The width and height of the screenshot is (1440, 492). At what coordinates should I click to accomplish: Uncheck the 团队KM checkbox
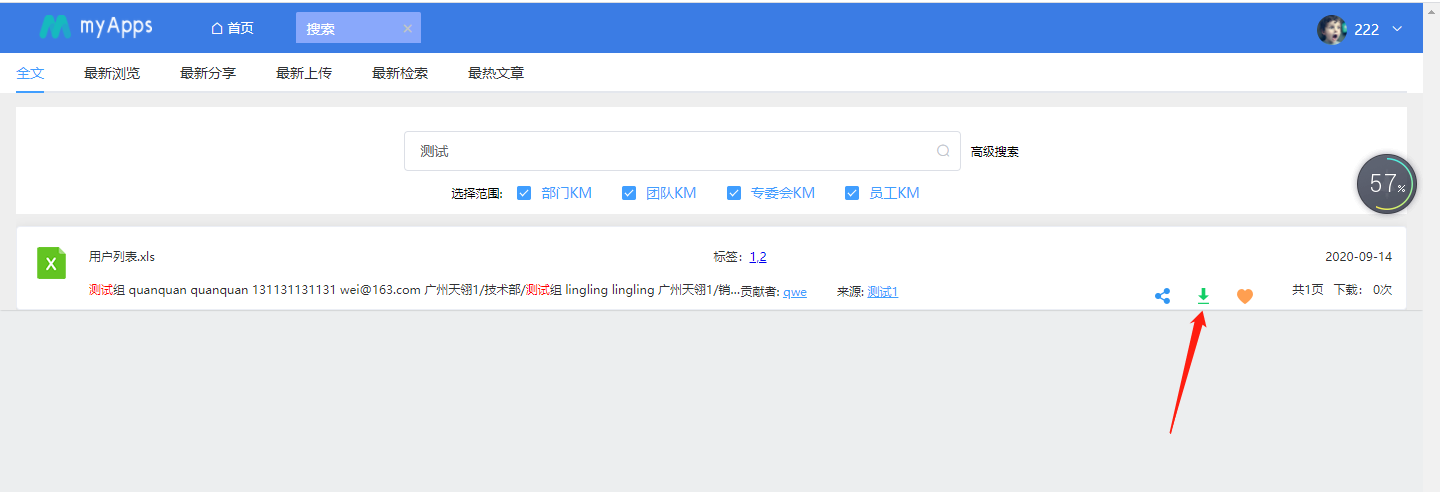(x=629, y=193)
